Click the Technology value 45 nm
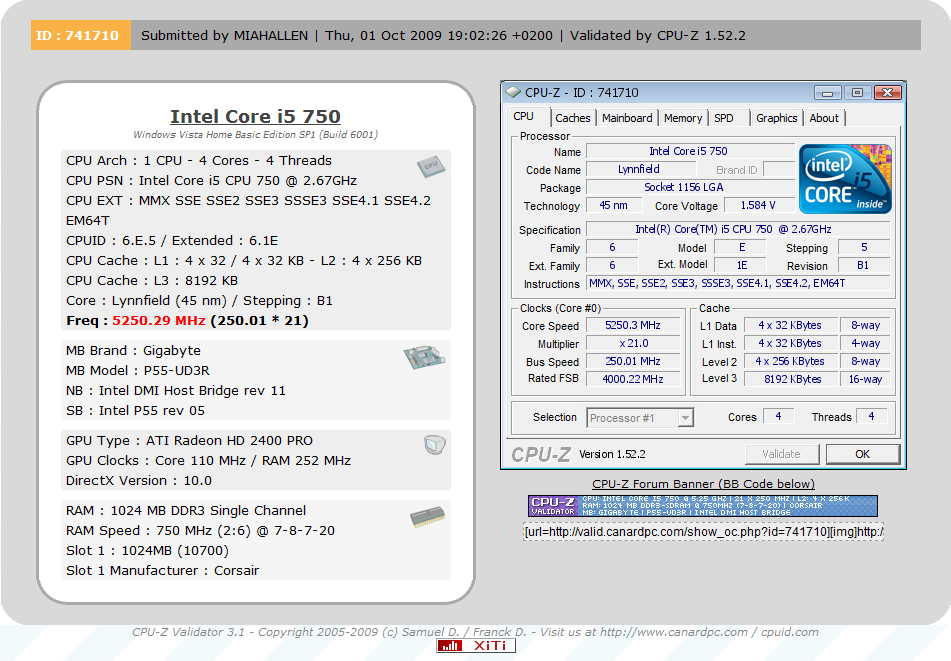This screenshot has width=951, height=661. pos(614,206)
